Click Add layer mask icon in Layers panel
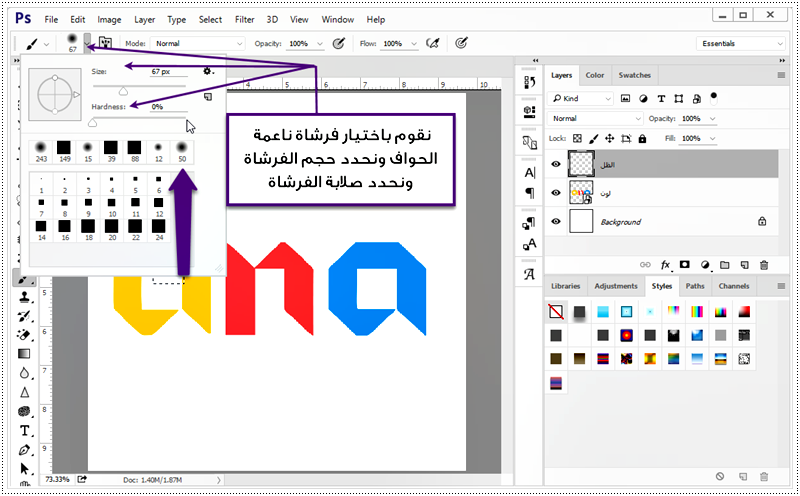This screenshot has height=496, width=800. pyautogui.click(x=685, y=265)
